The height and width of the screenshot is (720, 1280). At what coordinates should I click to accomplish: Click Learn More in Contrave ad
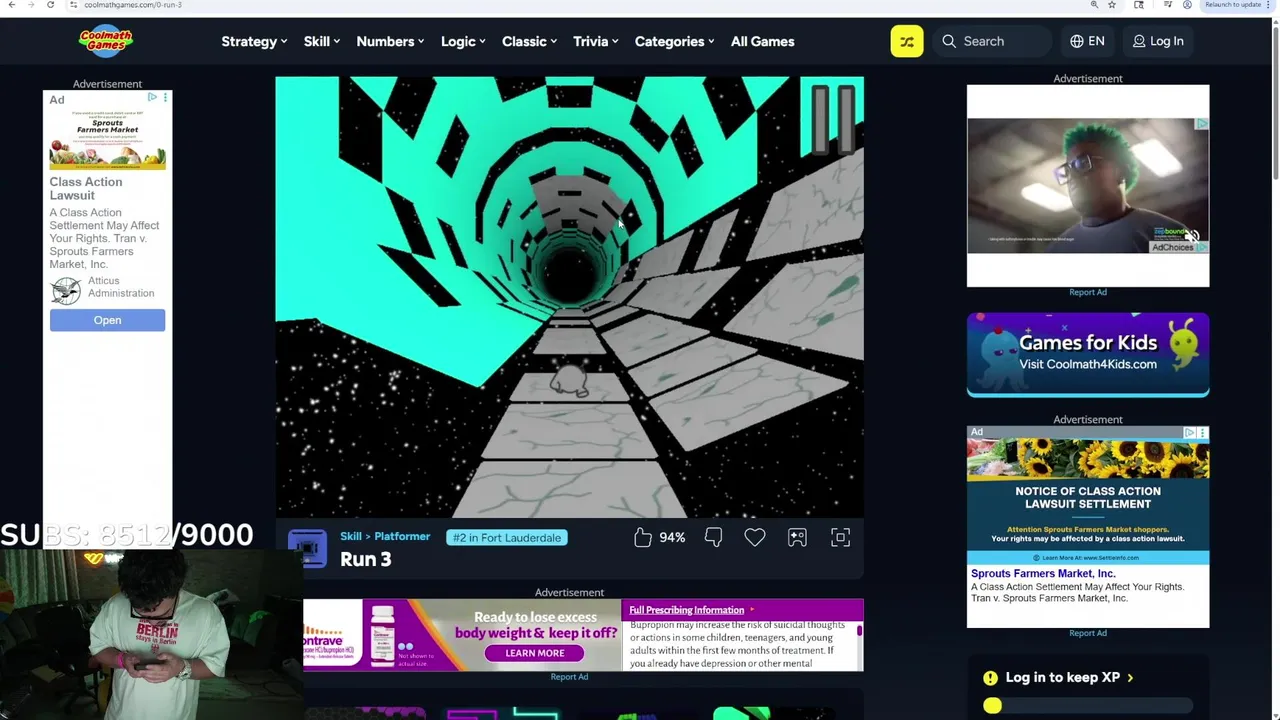[x=535, y=653]
